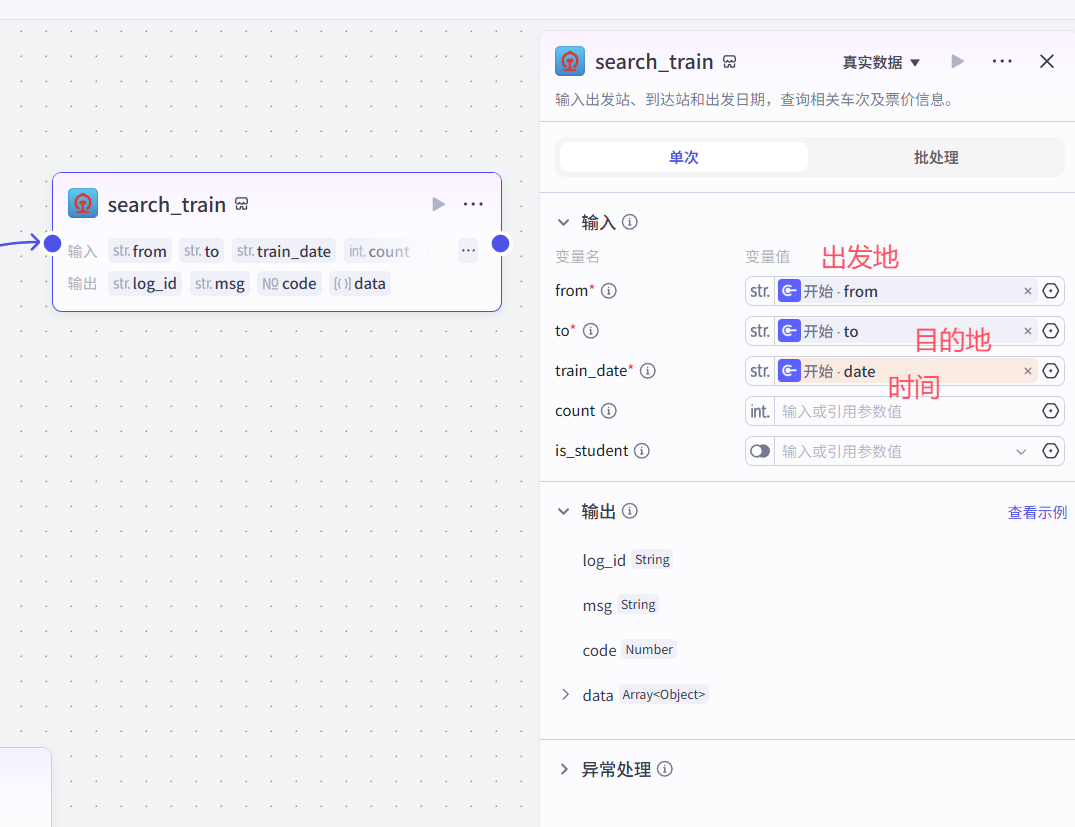The image size is (1075, 827).
Task: Show info for count parameter
Action: pos(608,411)
